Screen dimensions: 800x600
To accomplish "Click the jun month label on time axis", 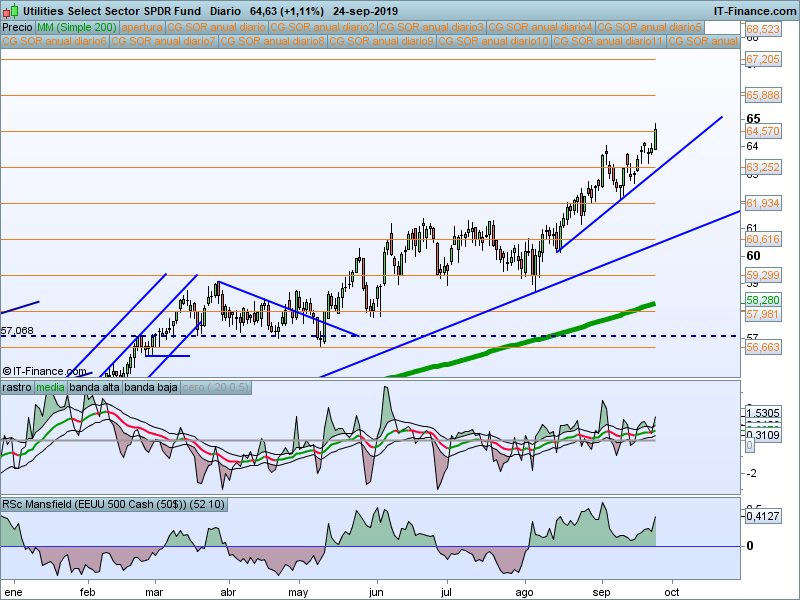I will (x=376, y=592).
